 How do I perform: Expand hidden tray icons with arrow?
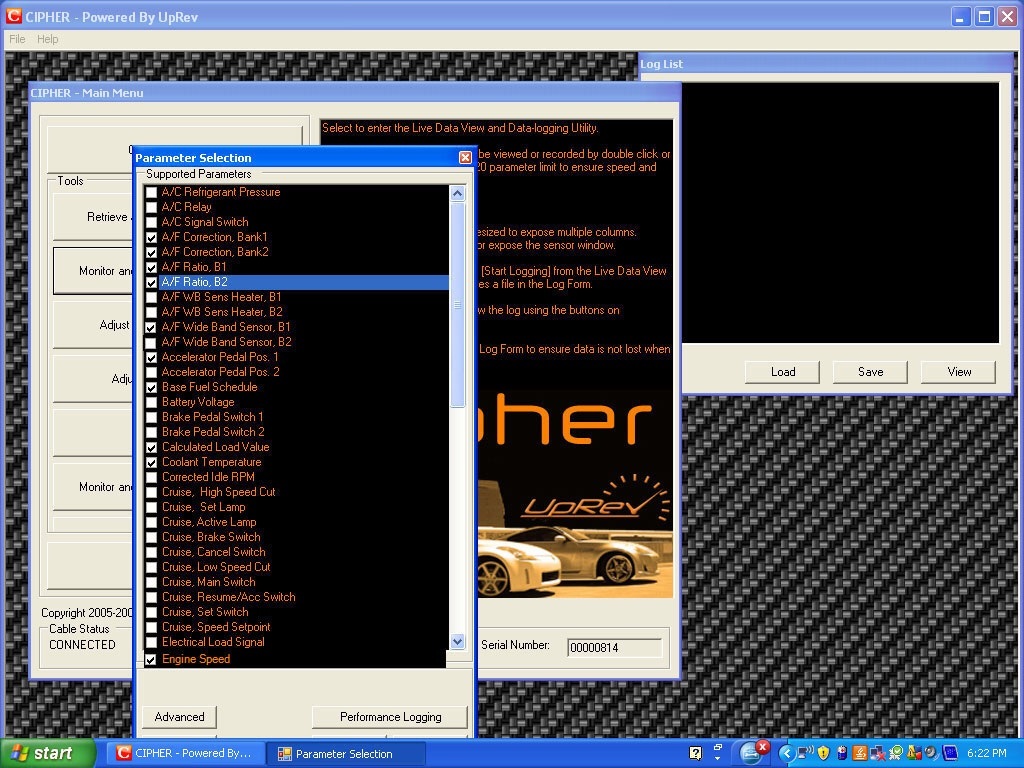pos(787,754)
